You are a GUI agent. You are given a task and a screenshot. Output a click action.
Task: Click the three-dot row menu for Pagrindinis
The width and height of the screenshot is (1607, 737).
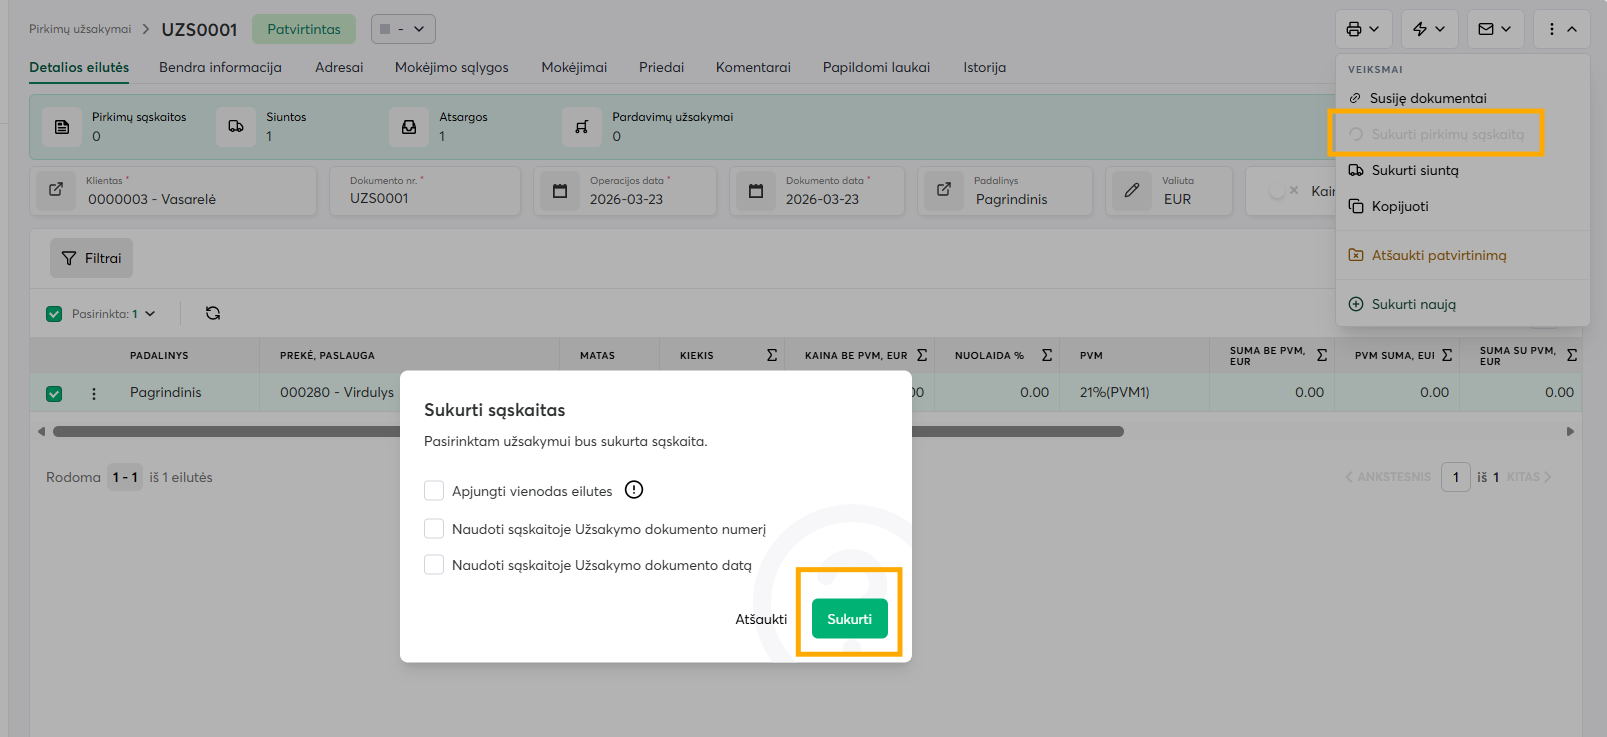(94, 393)
